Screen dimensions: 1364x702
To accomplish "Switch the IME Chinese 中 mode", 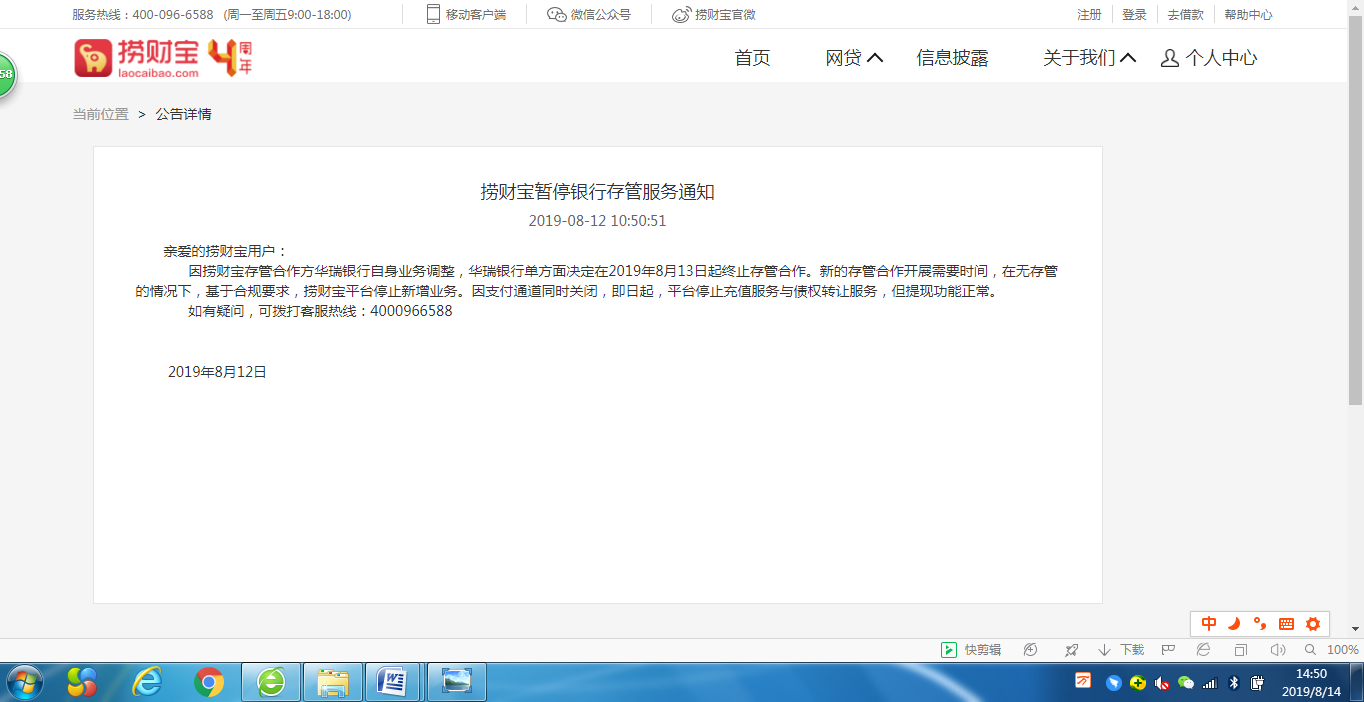I will pyautogui.click(x=1209, y=623).
